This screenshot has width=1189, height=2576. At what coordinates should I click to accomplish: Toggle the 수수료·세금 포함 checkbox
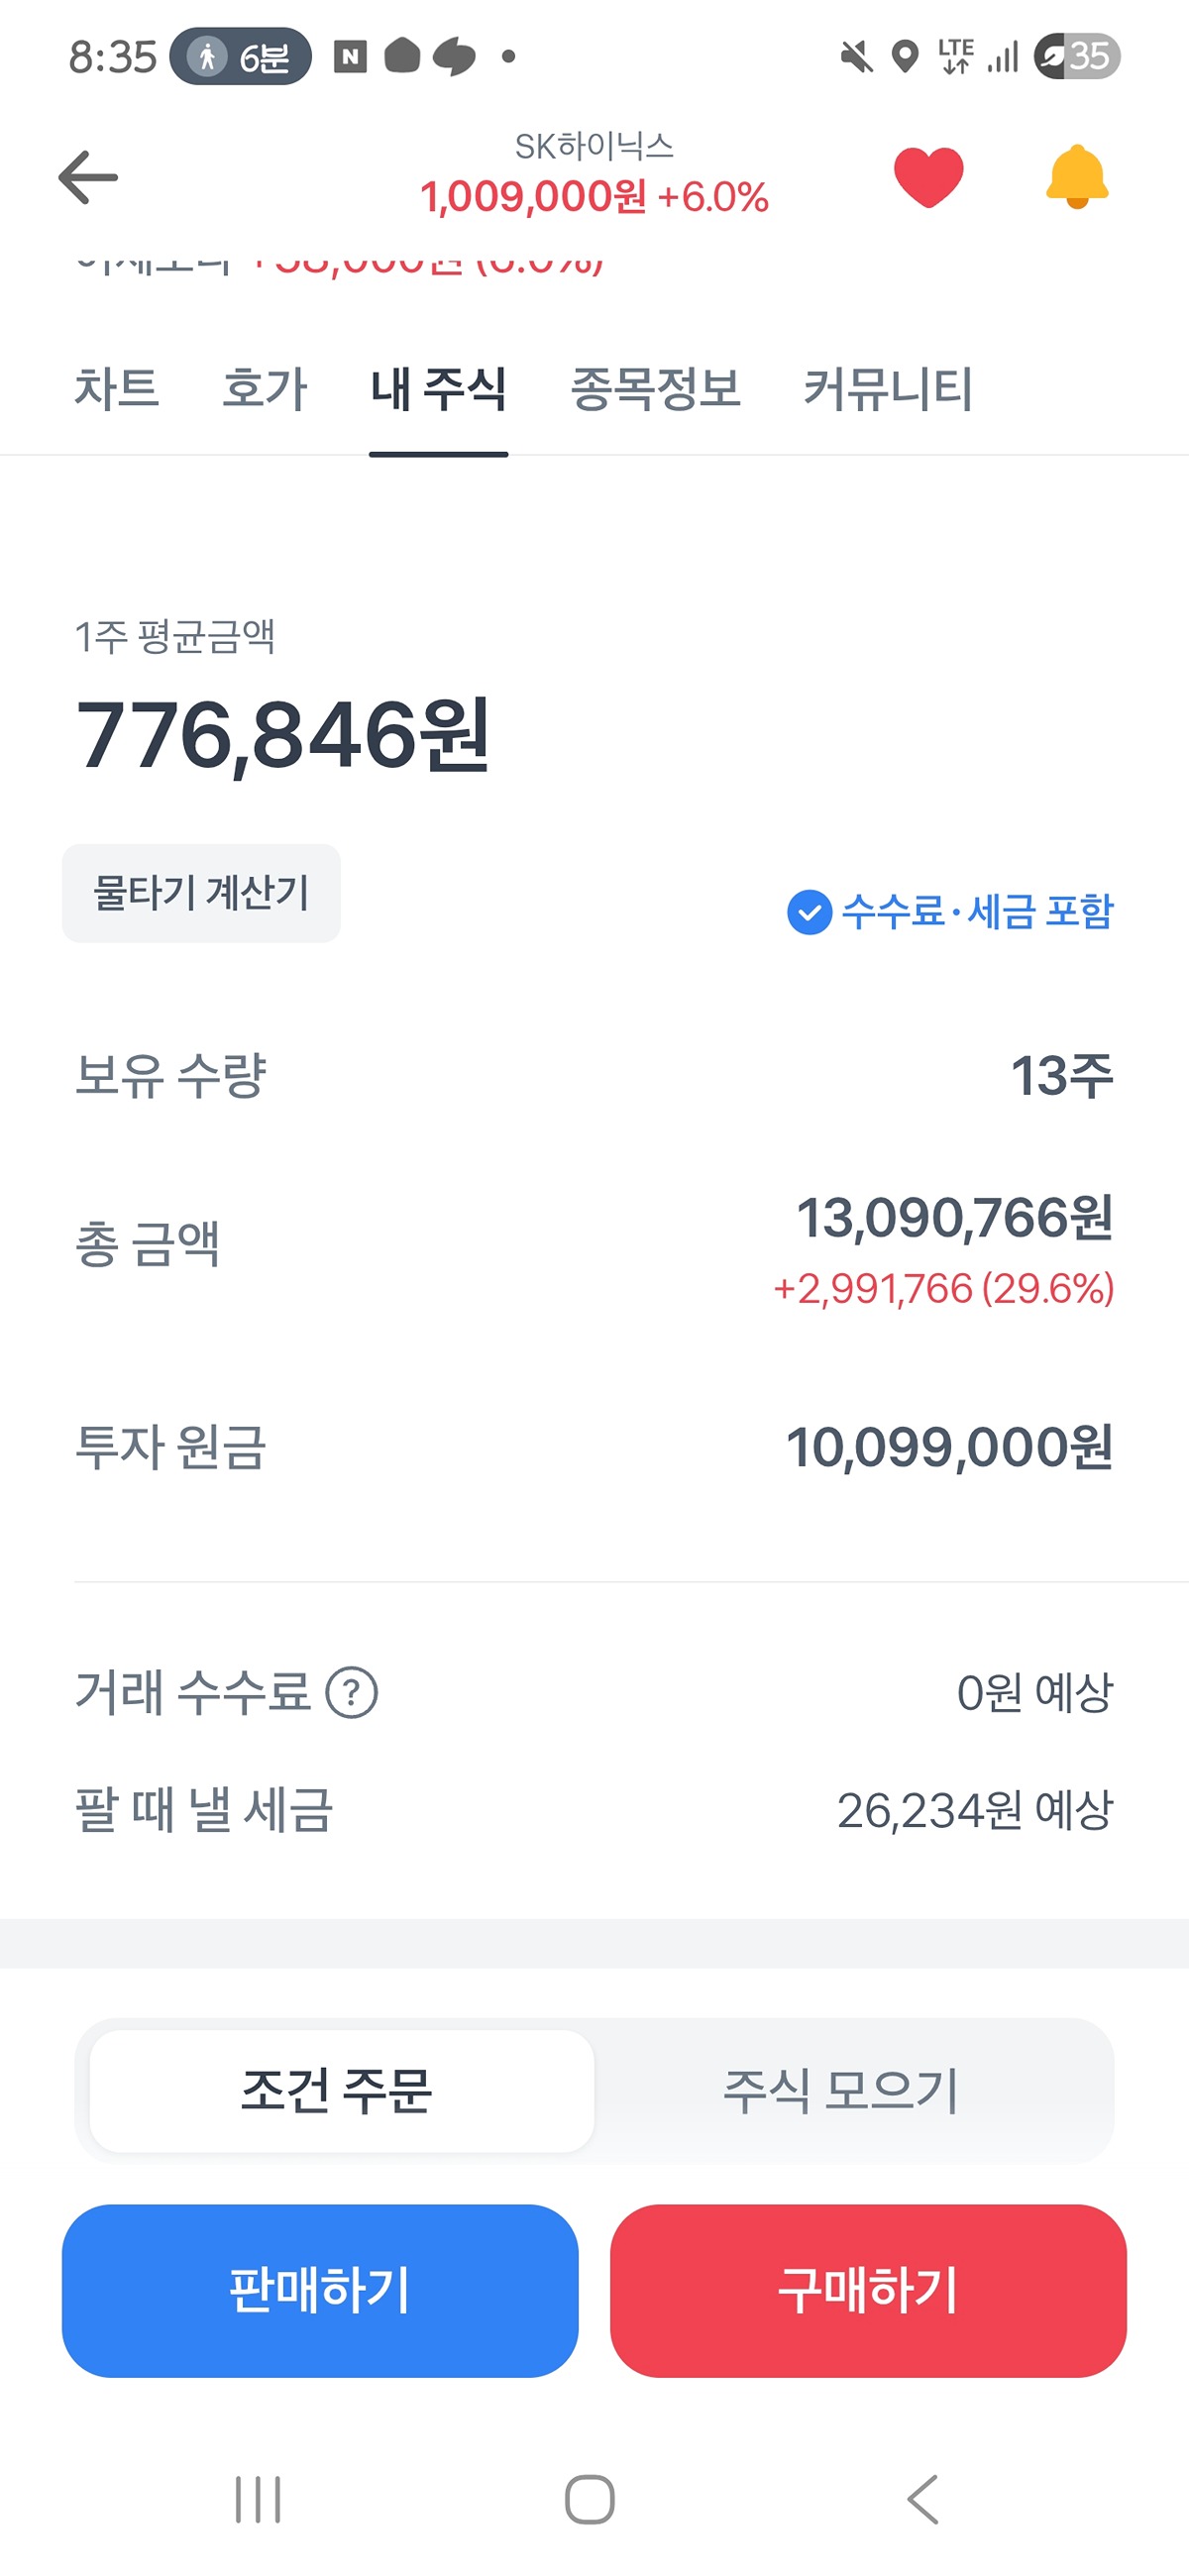point(810,911)
